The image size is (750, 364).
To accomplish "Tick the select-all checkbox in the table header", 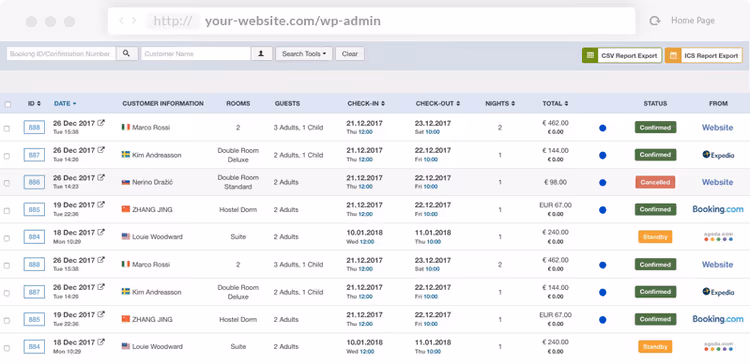I will tap(8, 104).
